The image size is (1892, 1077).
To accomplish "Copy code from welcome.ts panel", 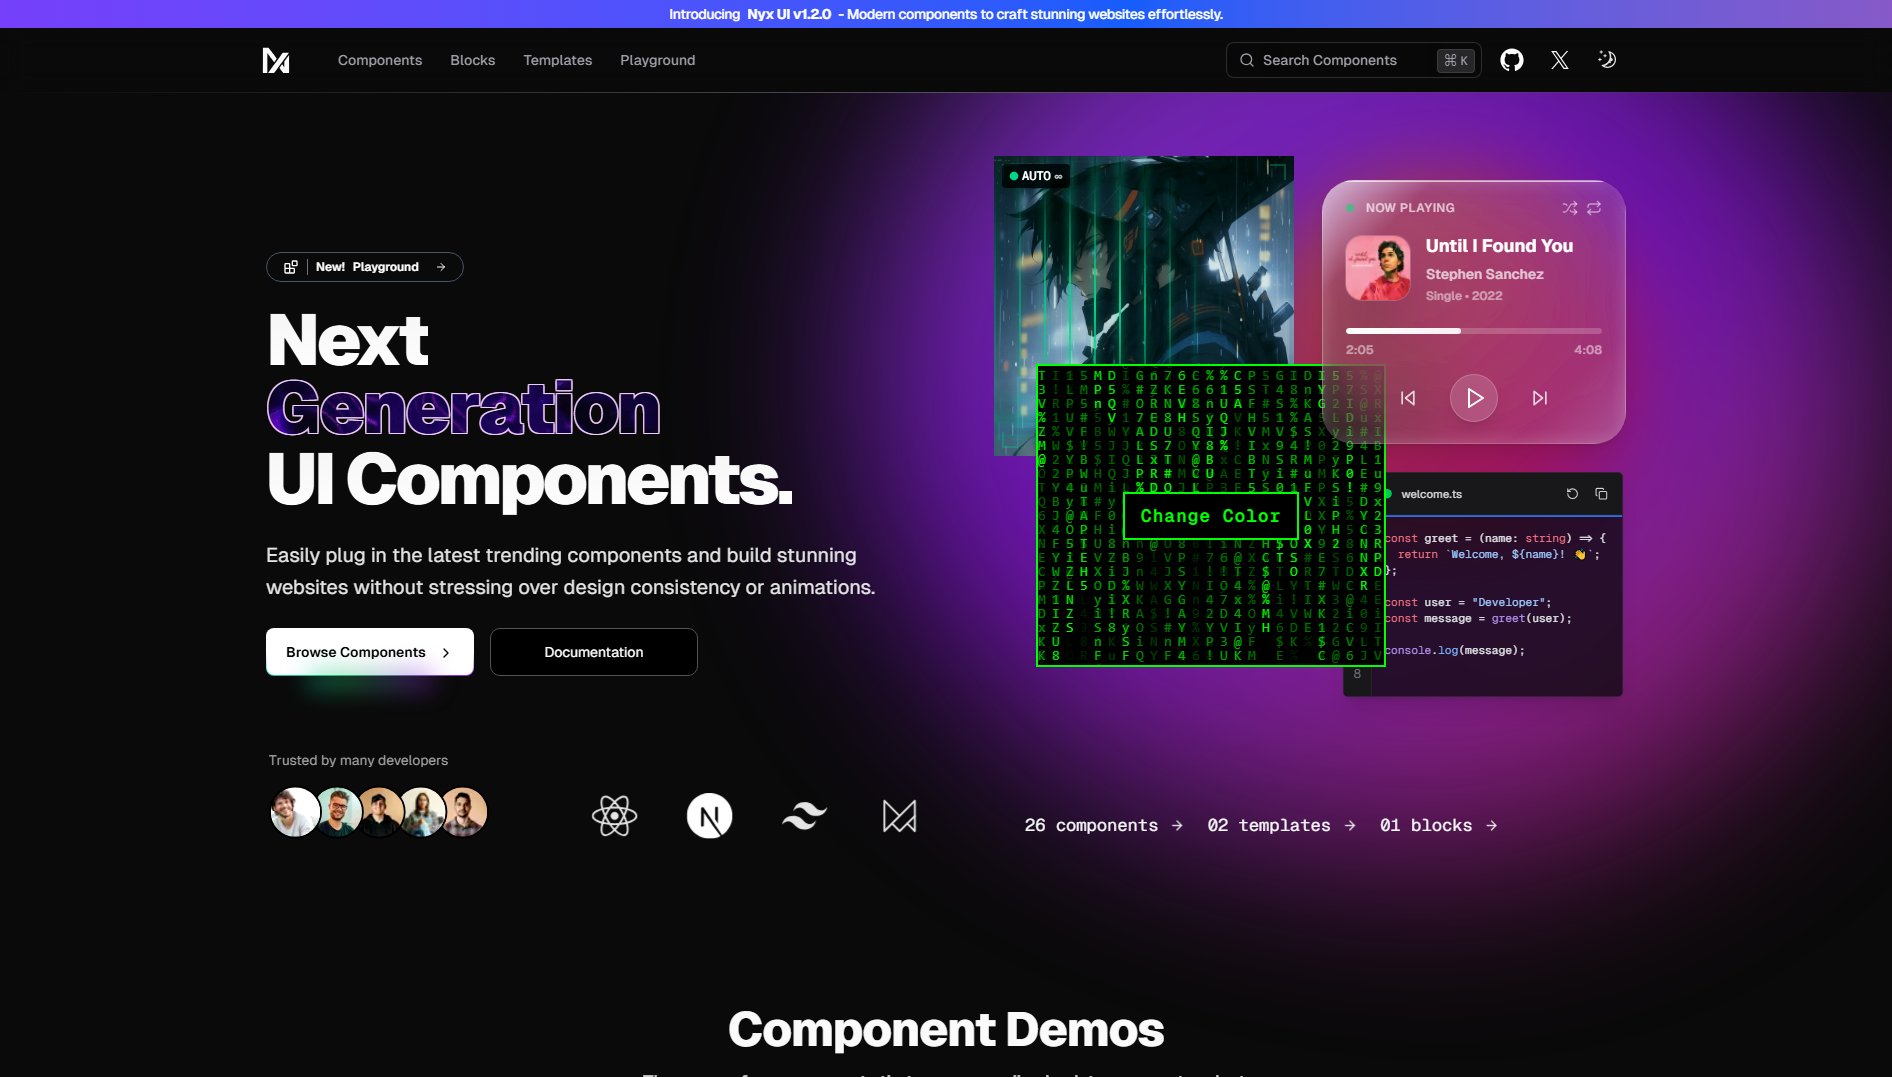I will (1601, 494).
